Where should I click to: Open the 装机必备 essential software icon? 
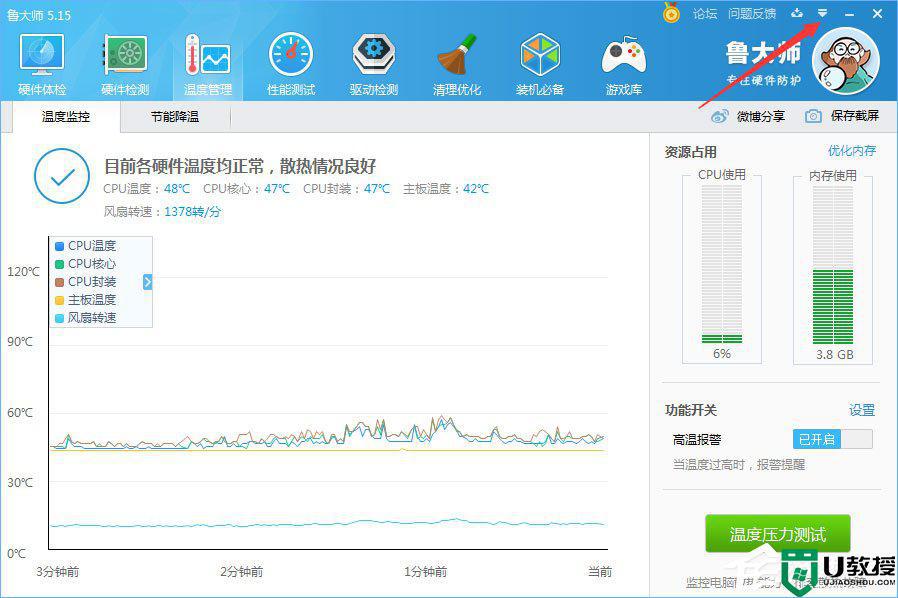point(540,57)
